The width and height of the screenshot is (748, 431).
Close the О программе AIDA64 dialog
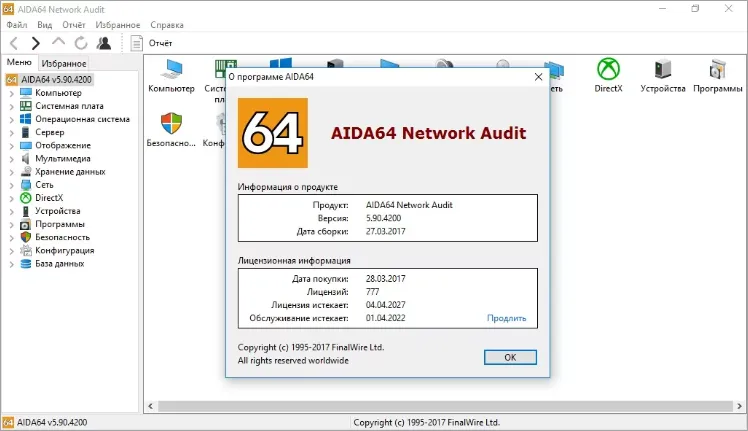tap(539, 77)
